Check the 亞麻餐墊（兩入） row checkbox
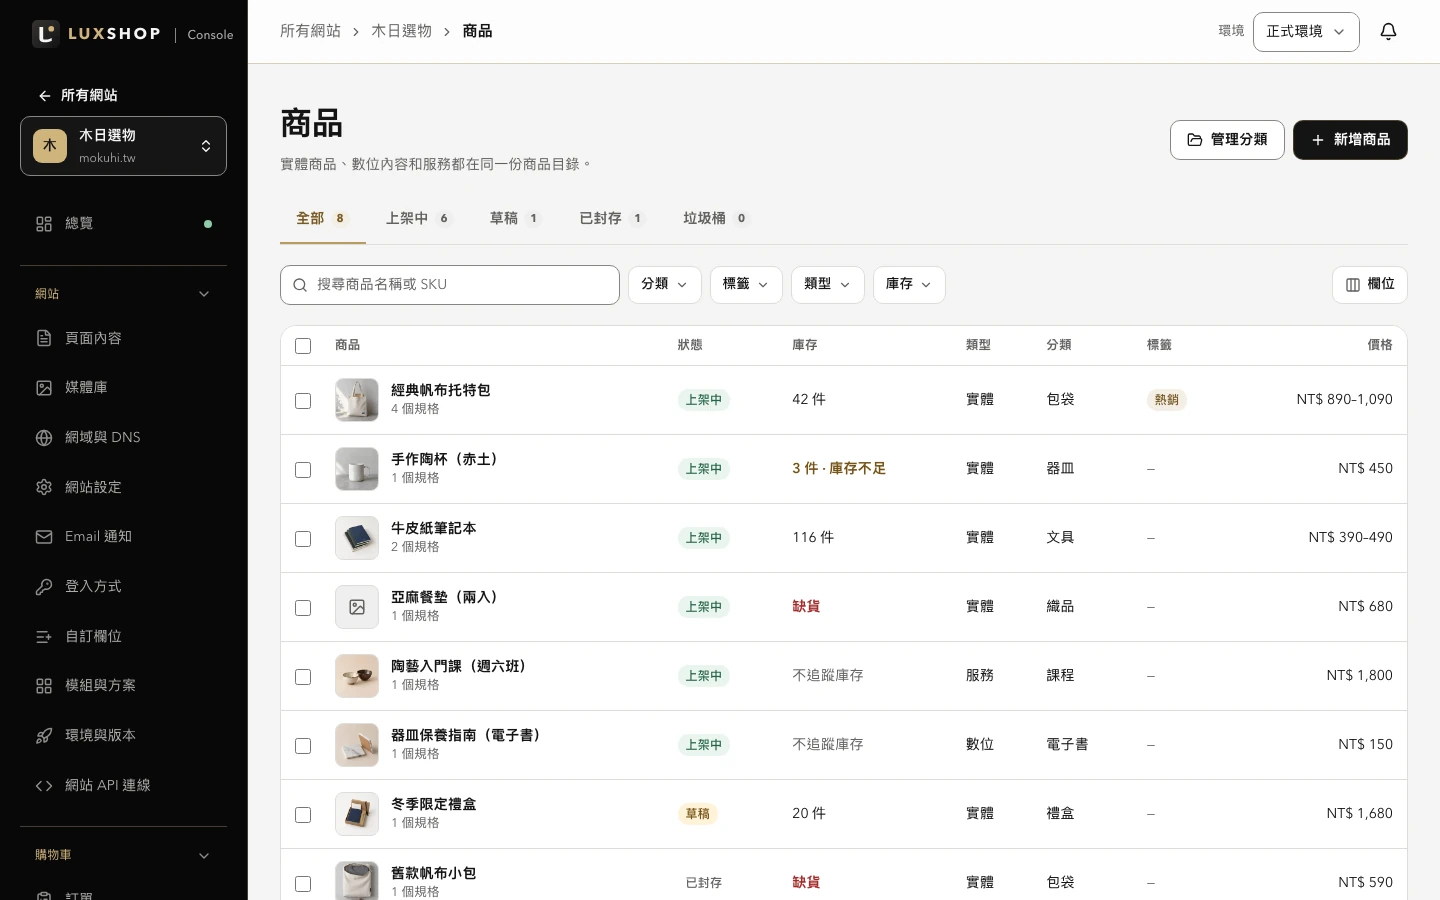Viewport: 1440px width, 900px height. tap(303, 608)
